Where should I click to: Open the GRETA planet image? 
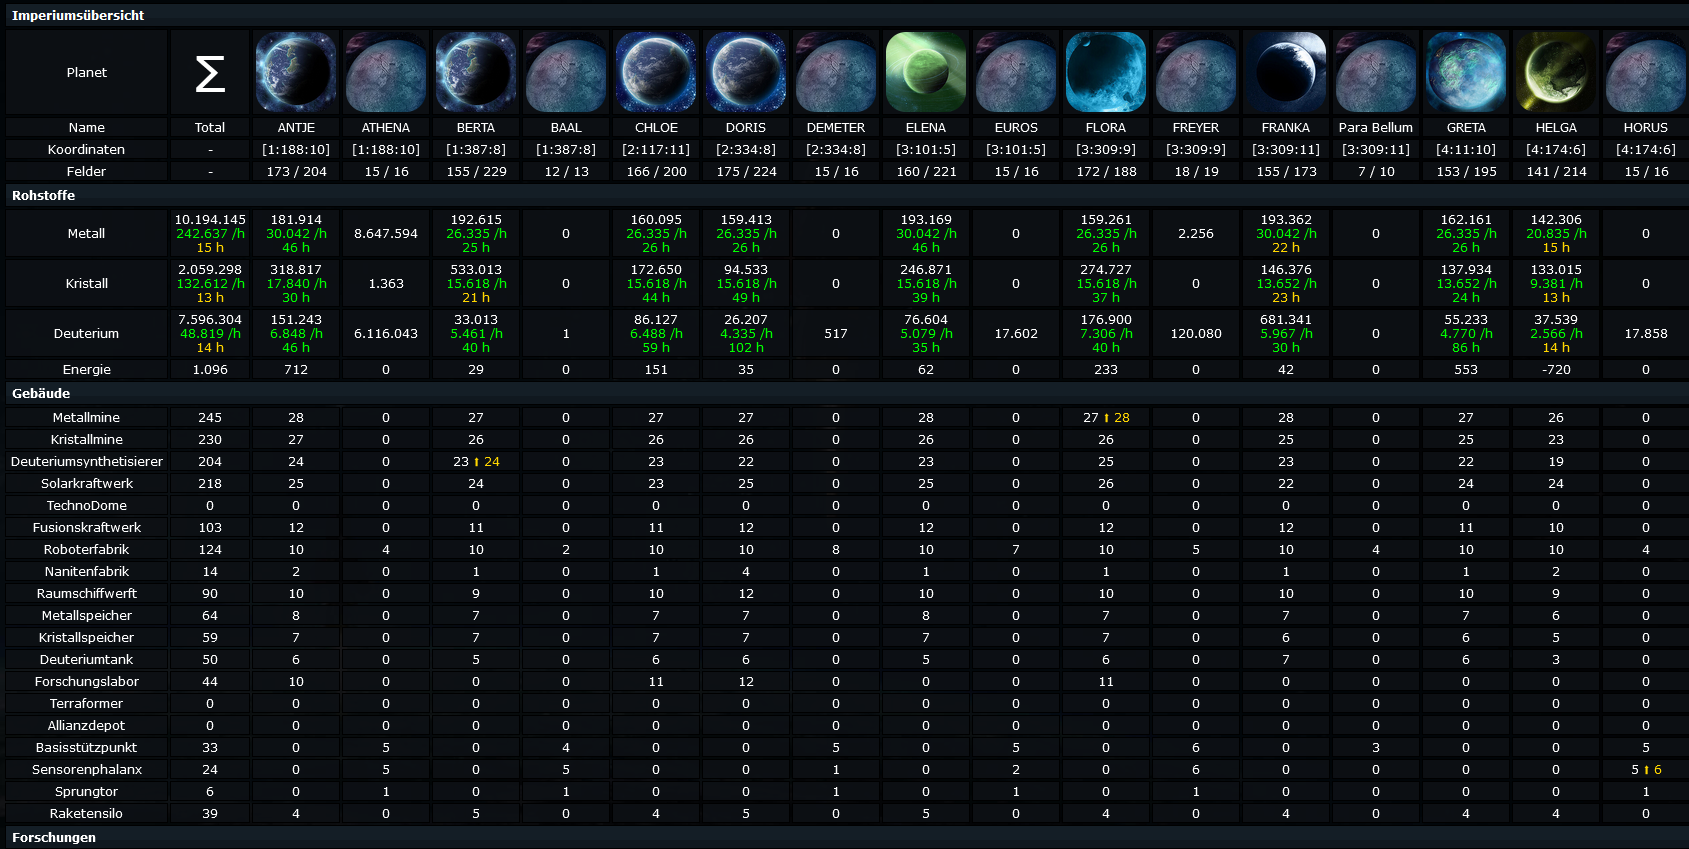[x=1465, y=72]
